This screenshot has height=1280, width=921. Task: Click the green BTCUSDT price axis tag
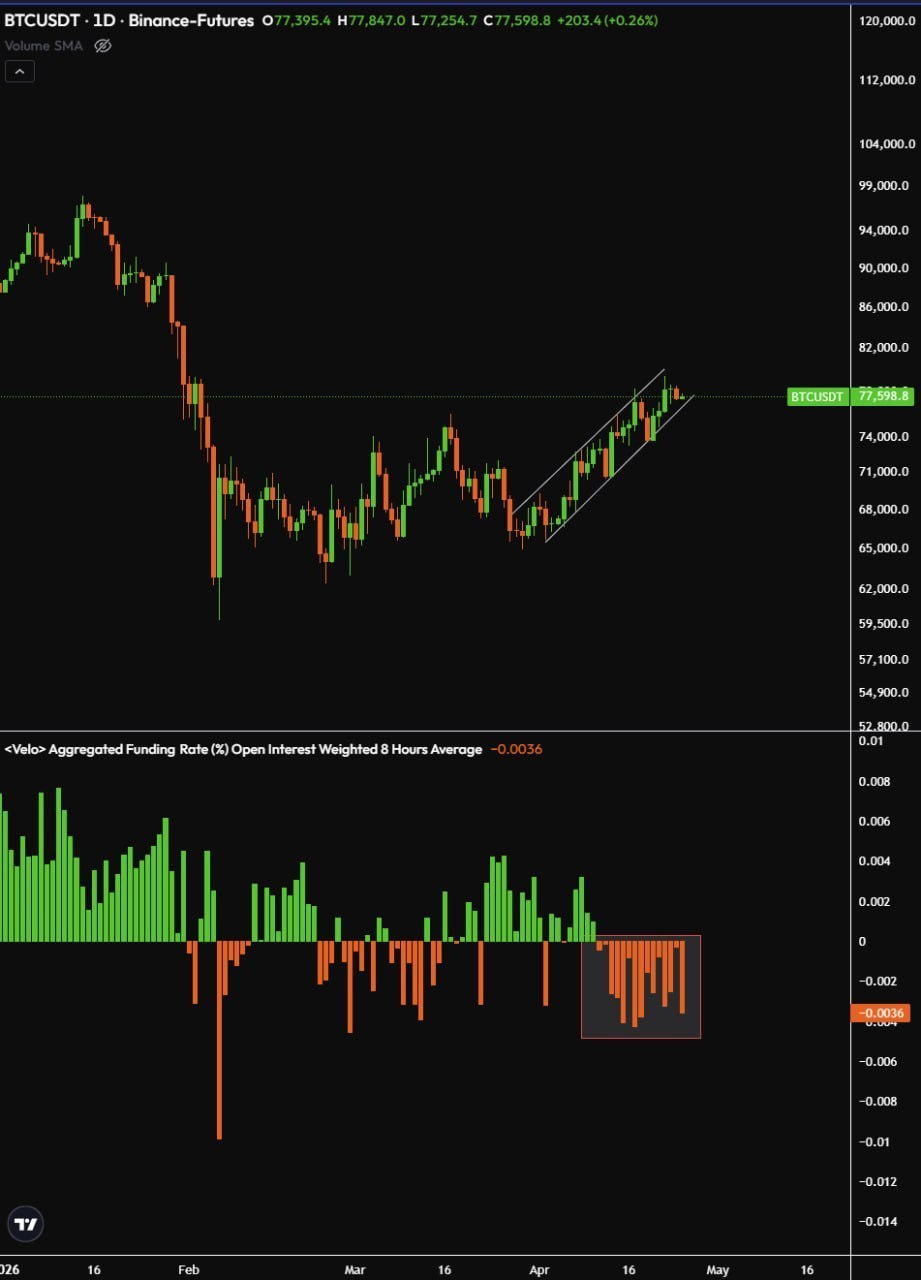817,397
